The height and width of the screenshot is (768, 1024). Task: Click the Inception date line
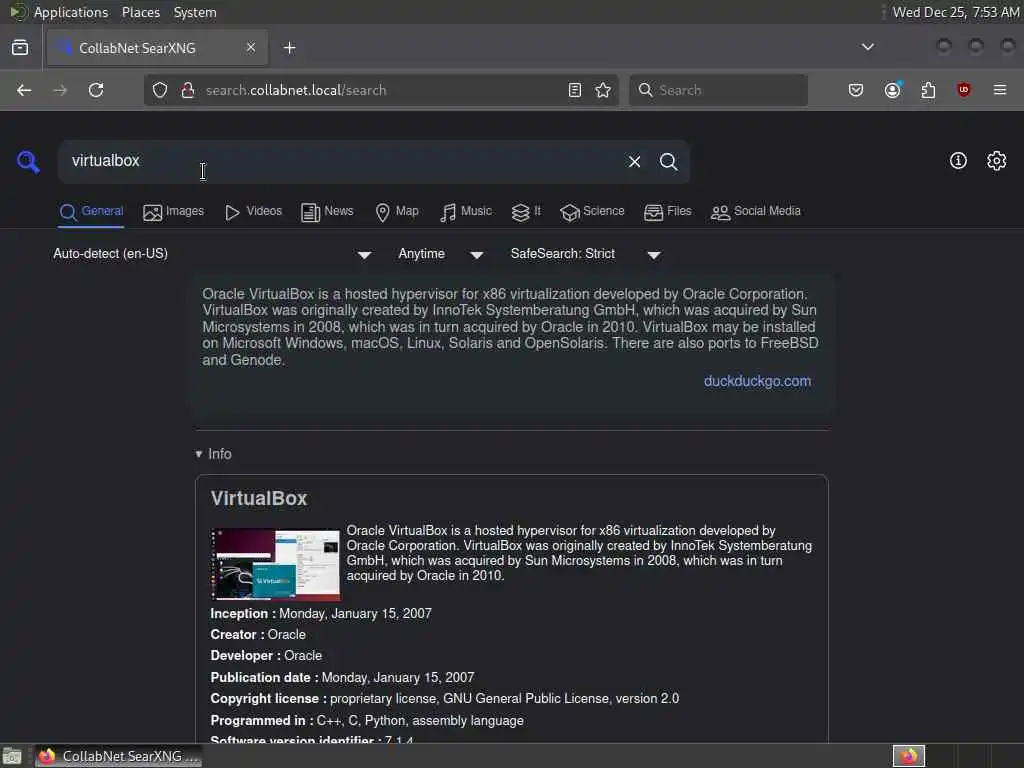point(321,613)
